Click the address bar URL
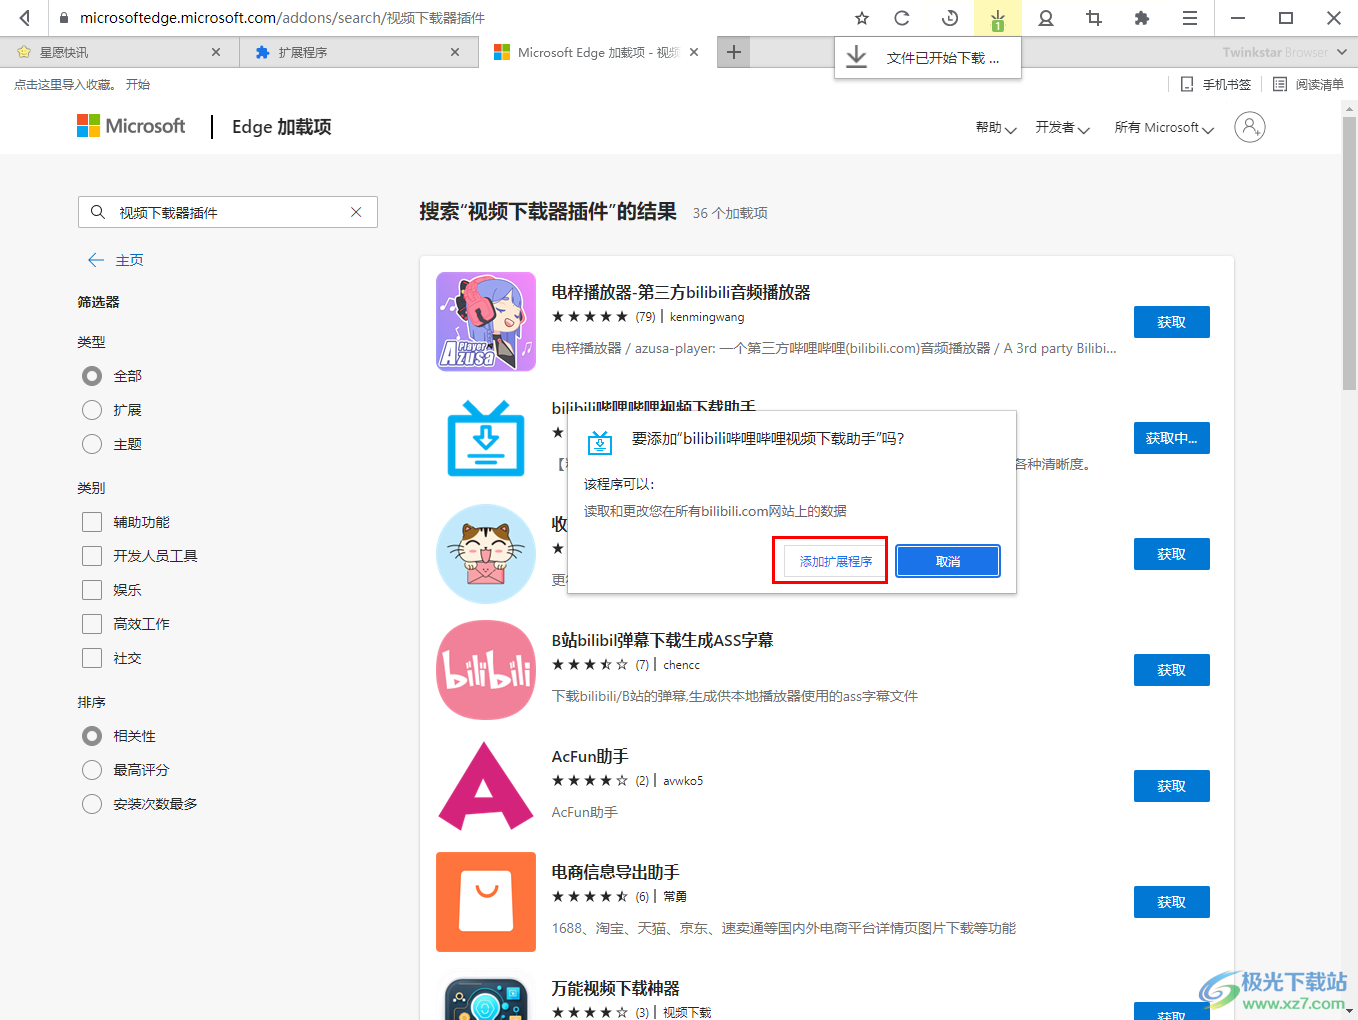Image resolution: width=1358 pixels, height=1020 pixels. [283, 18]
